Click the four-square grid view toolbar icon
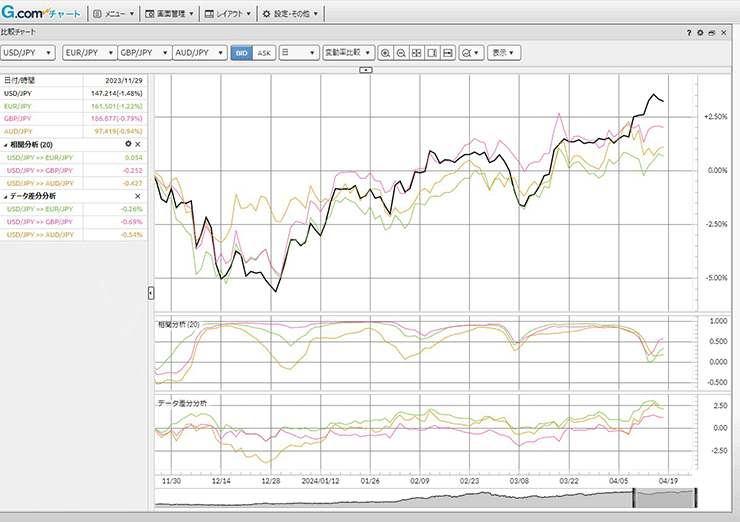The image size is (740, 522). [x=416, y=52]
